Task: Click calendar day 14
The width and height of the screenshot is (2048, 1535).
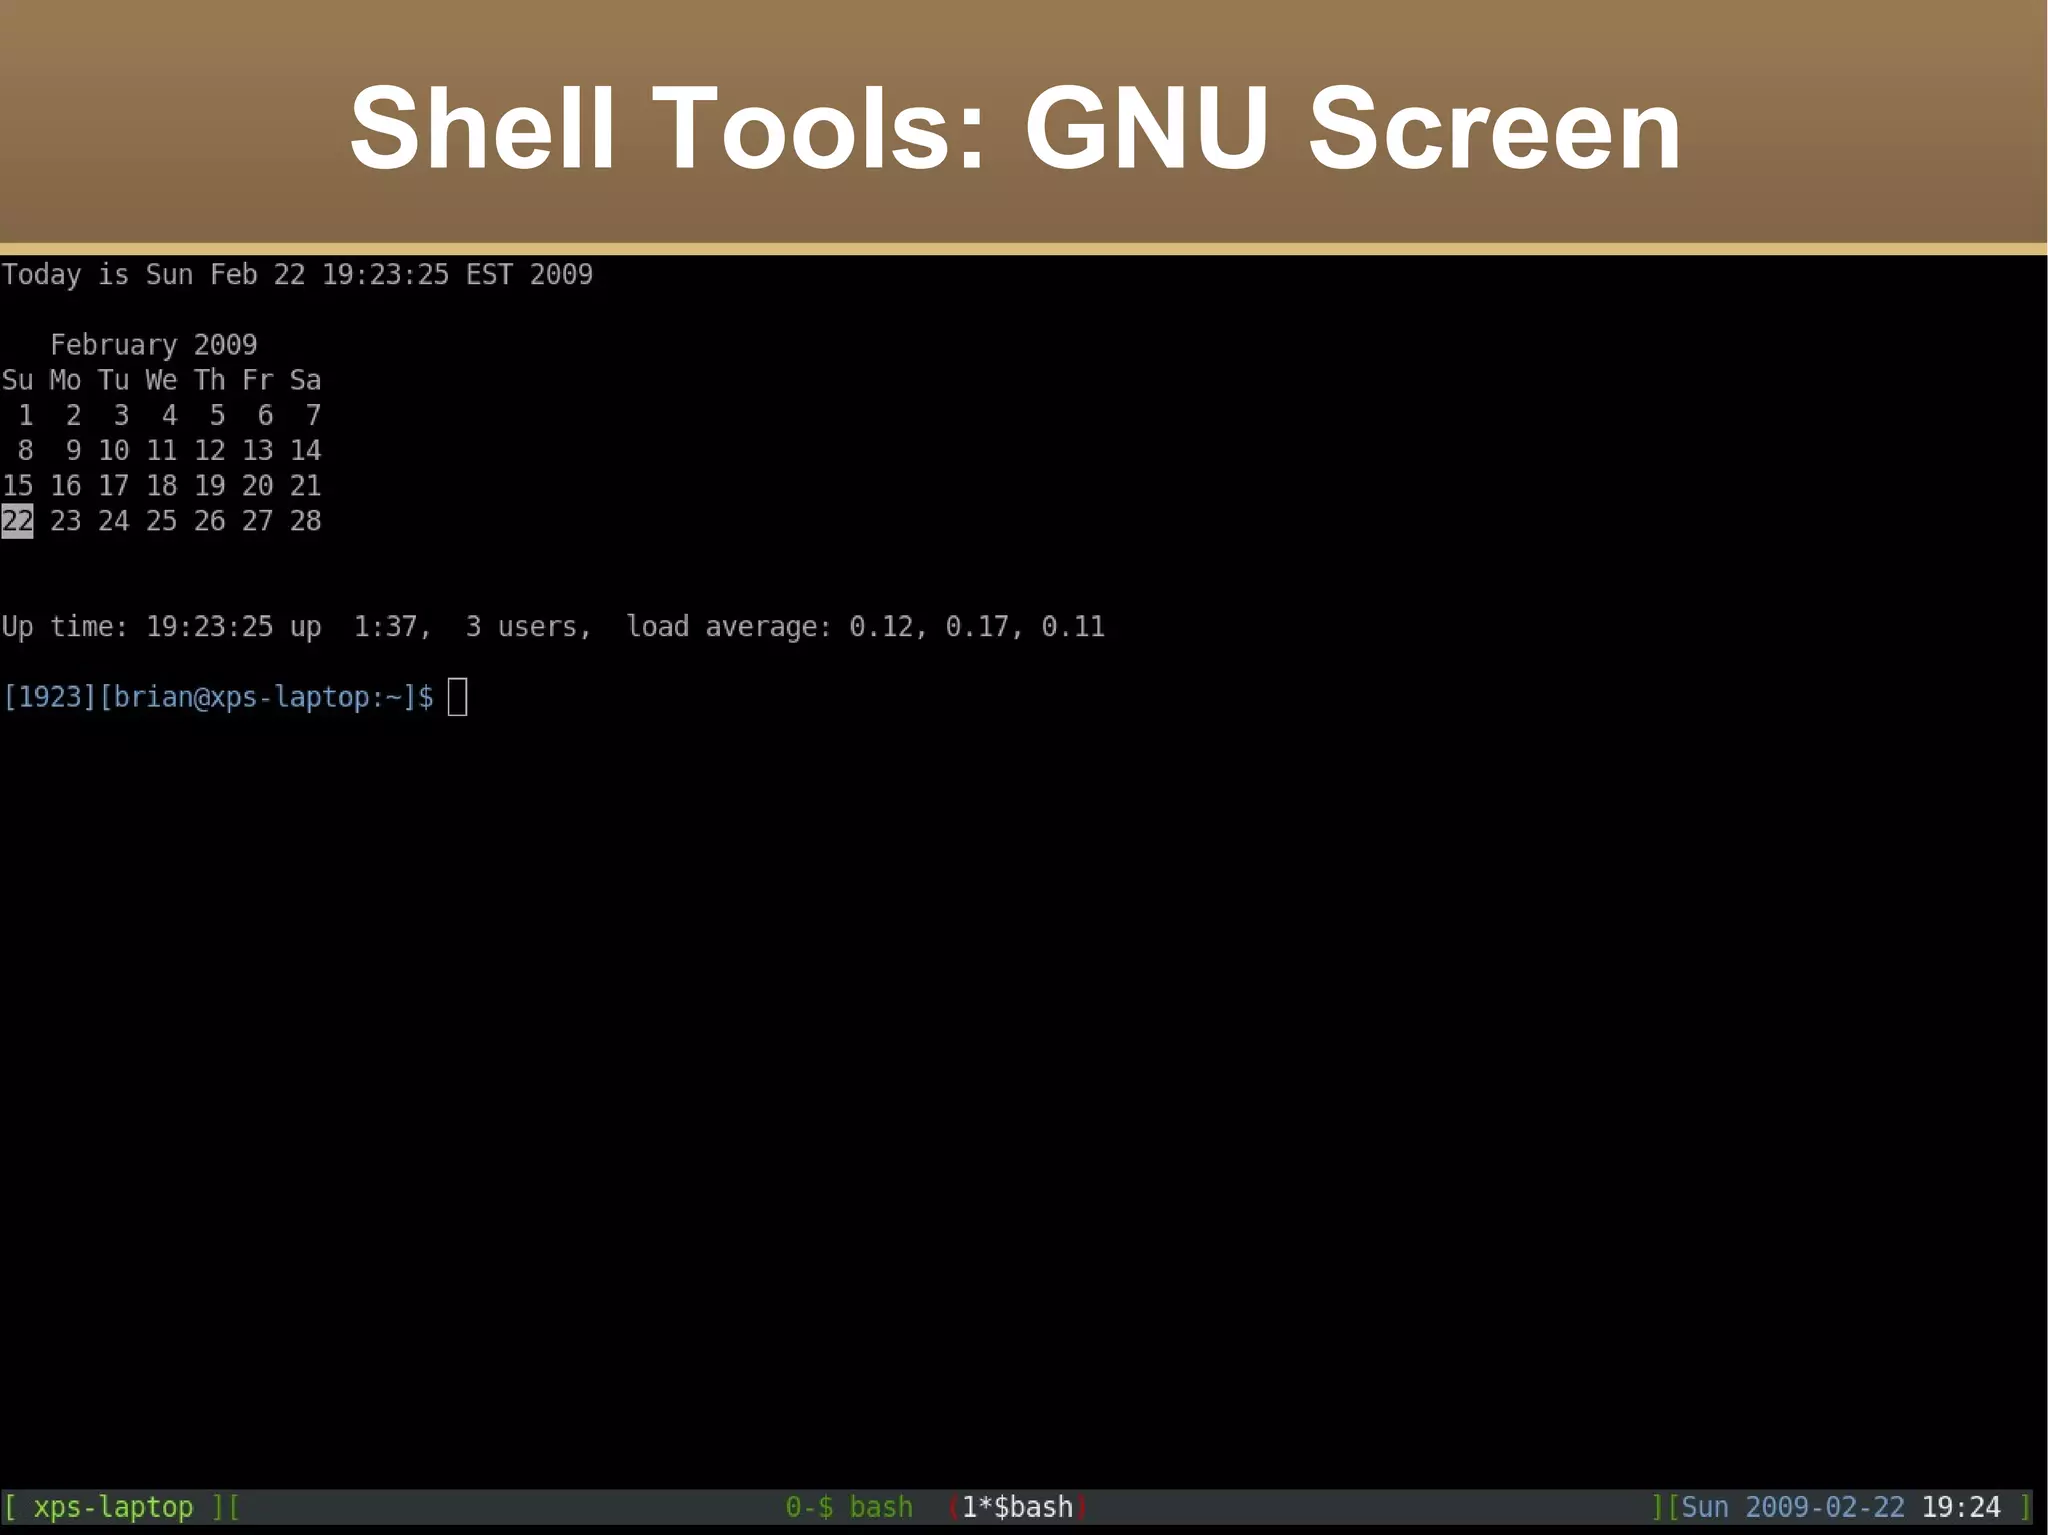Action: pyautogui.click(x=305, y=450)
